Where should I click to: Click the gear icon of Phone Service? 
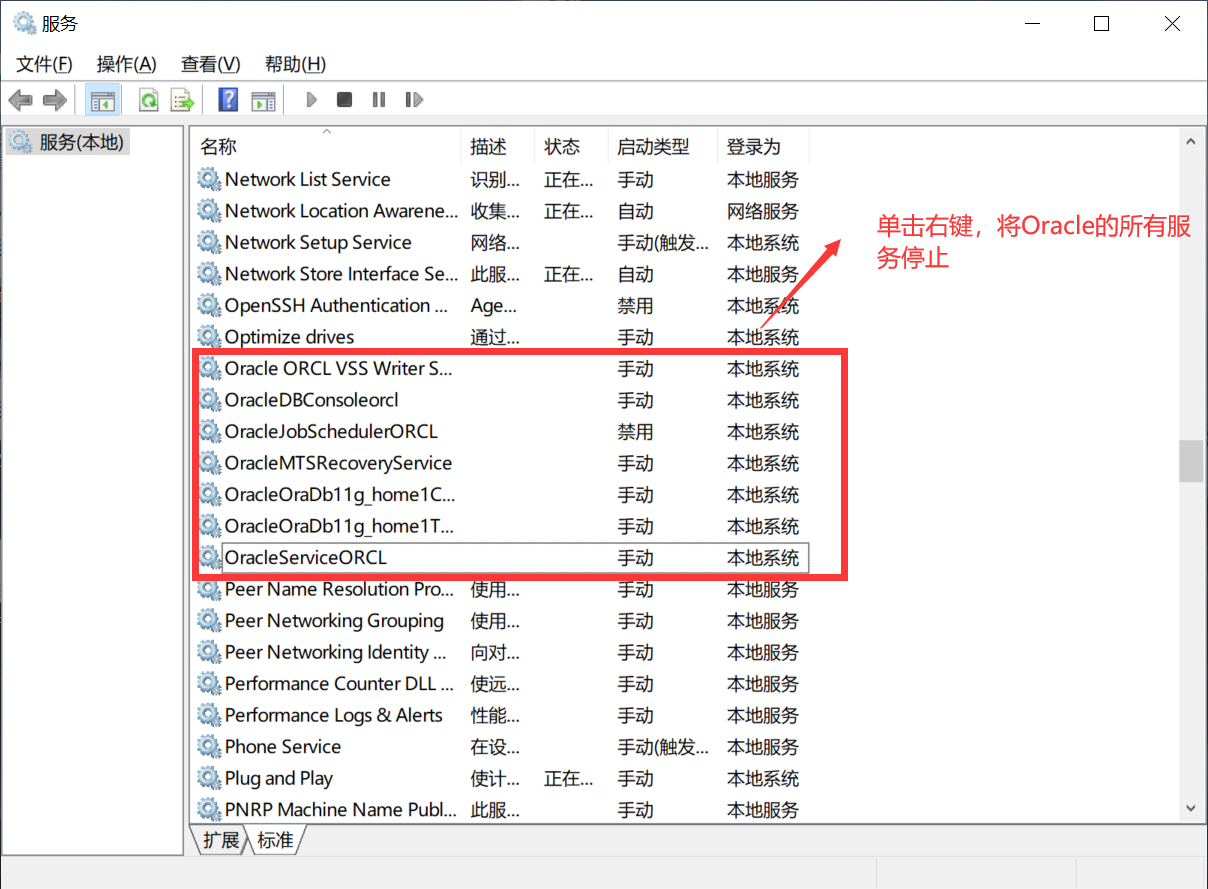tap(209, 747)
